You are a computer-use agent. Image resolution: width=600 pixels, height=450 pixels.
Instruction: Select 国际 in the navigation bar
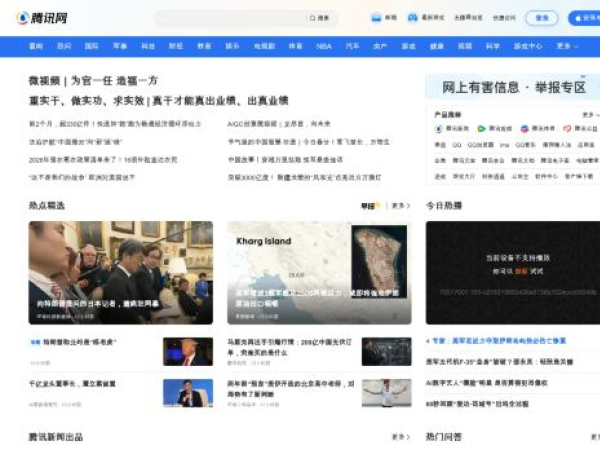click(x=91, y=46)
